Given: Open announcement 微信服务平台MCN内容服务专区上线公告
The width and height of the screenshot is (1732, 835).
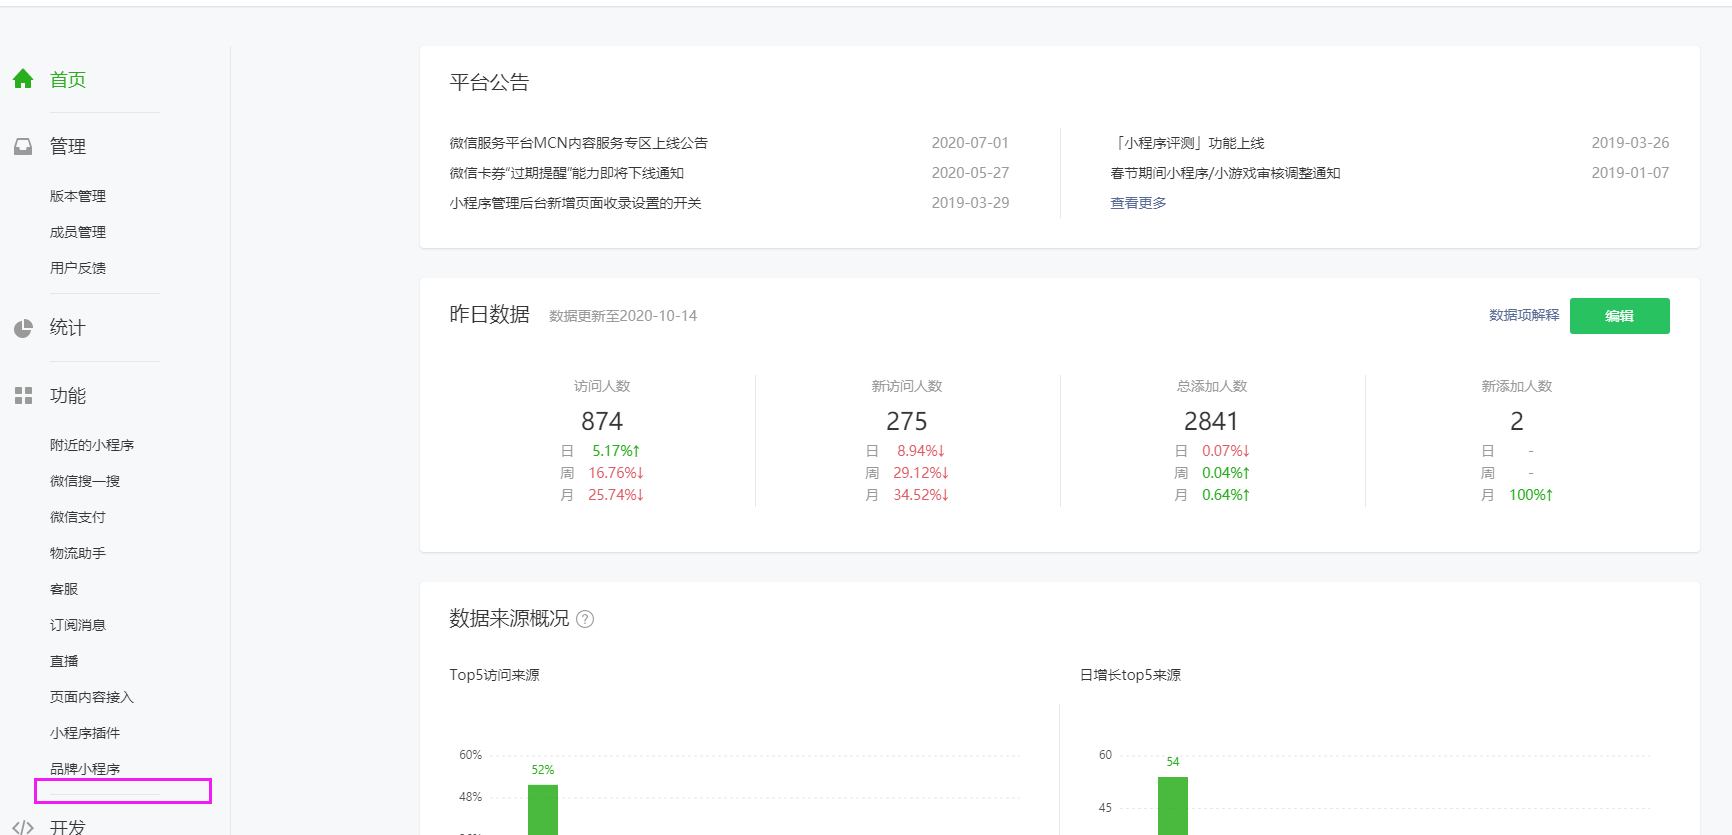Looking at the screenshot, I should tap(579, 143).
